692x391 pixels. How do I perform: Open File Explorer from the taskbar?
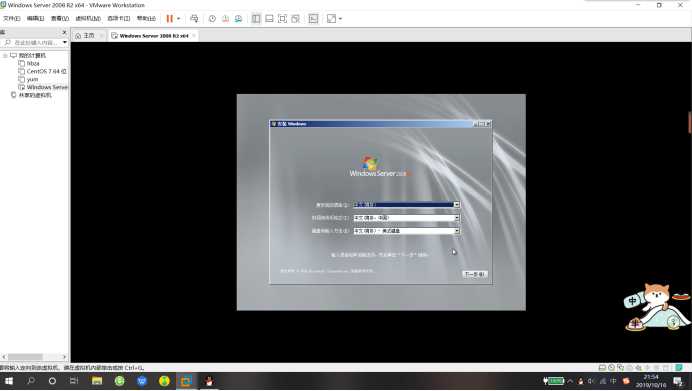click(97, 381)
